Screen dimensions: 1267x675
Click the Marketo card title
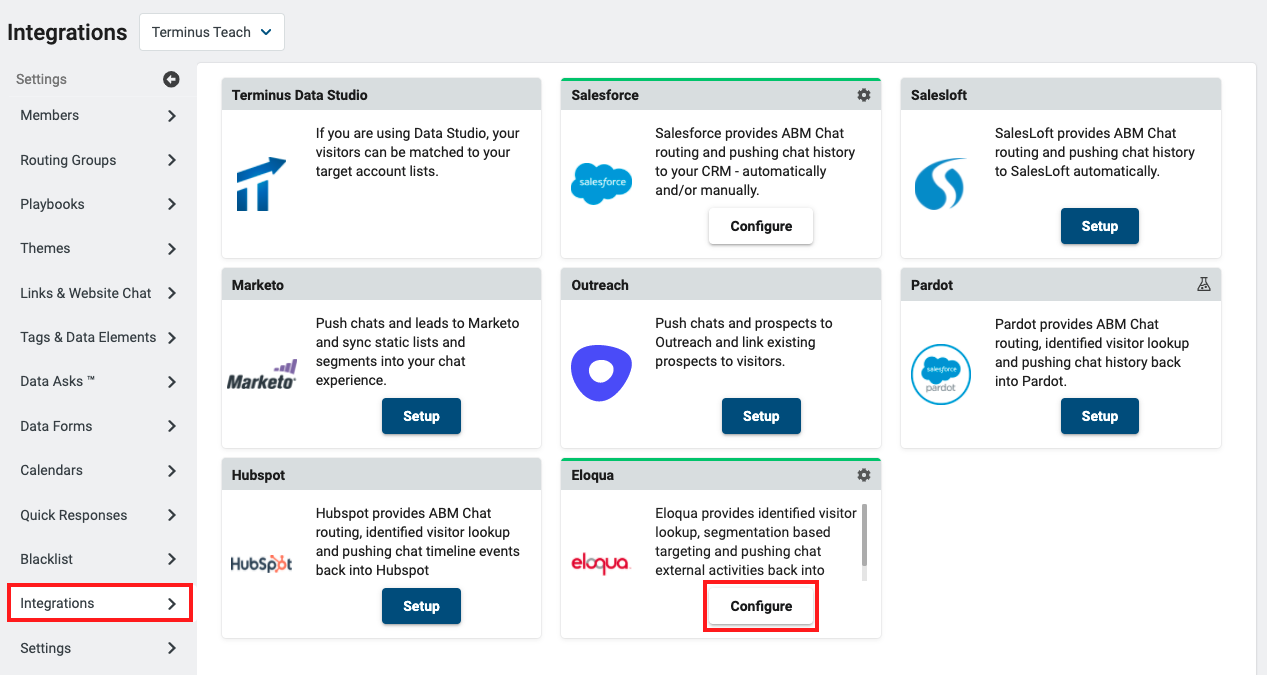[x=258, y=285]
